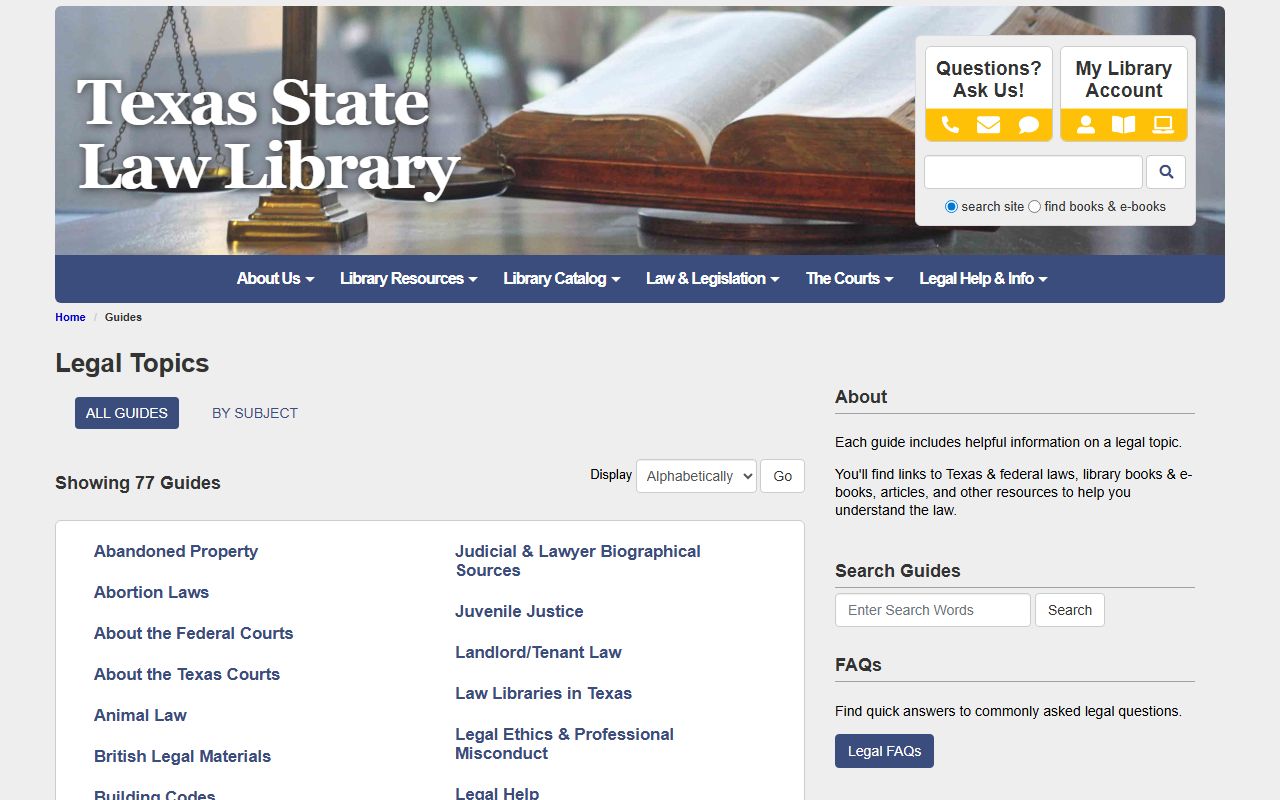Screen dimensions: 1280x800
Task: Open the Juvenile Justice guide
Action: click(519, 611)
